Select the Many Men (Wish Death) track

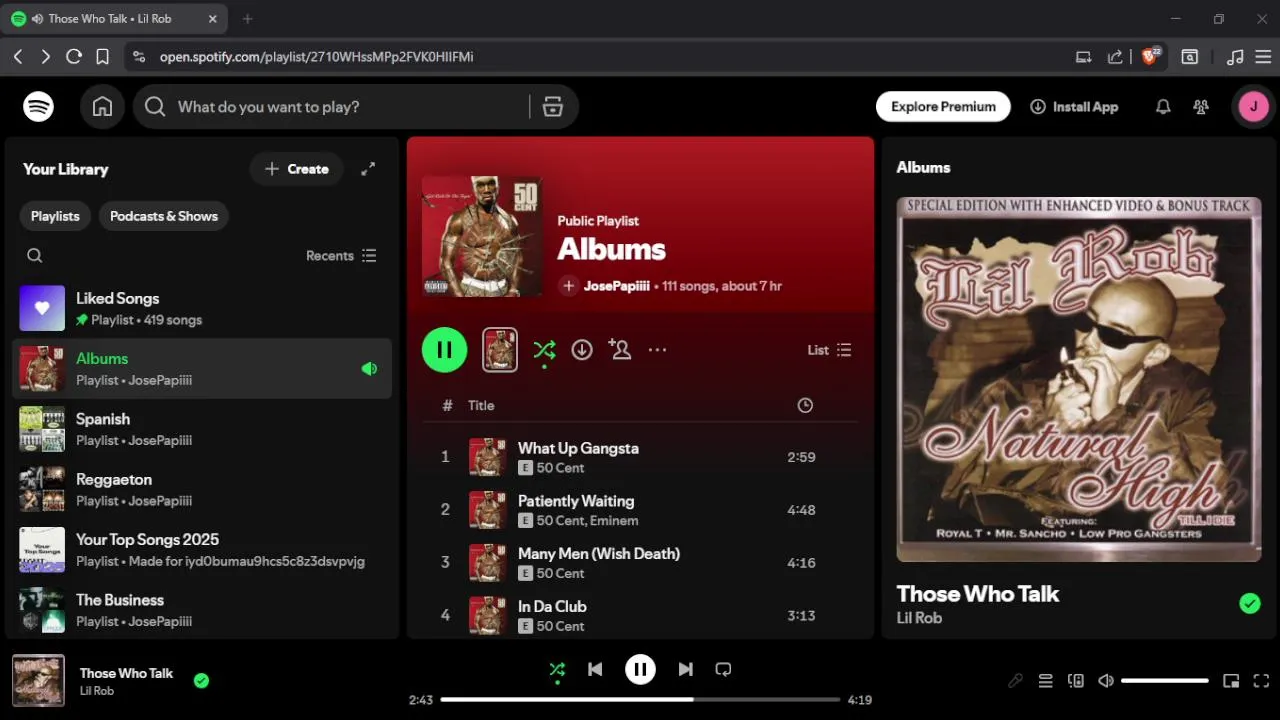pyautogui.click(x=640, y=562)
